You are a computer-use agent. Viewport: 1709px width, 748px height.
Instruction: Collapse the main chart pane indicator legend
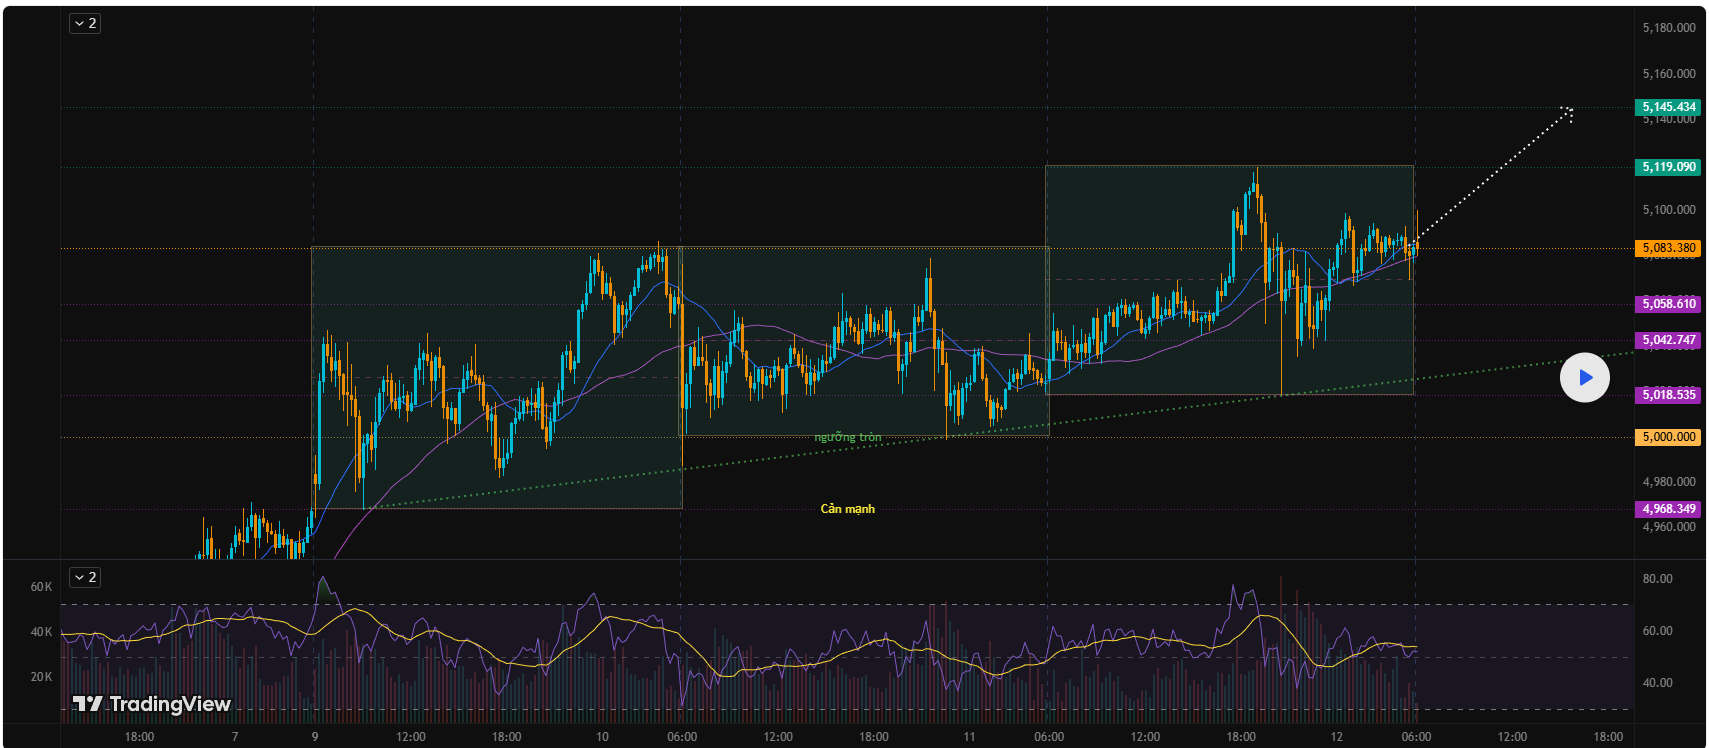click(84, 23)
